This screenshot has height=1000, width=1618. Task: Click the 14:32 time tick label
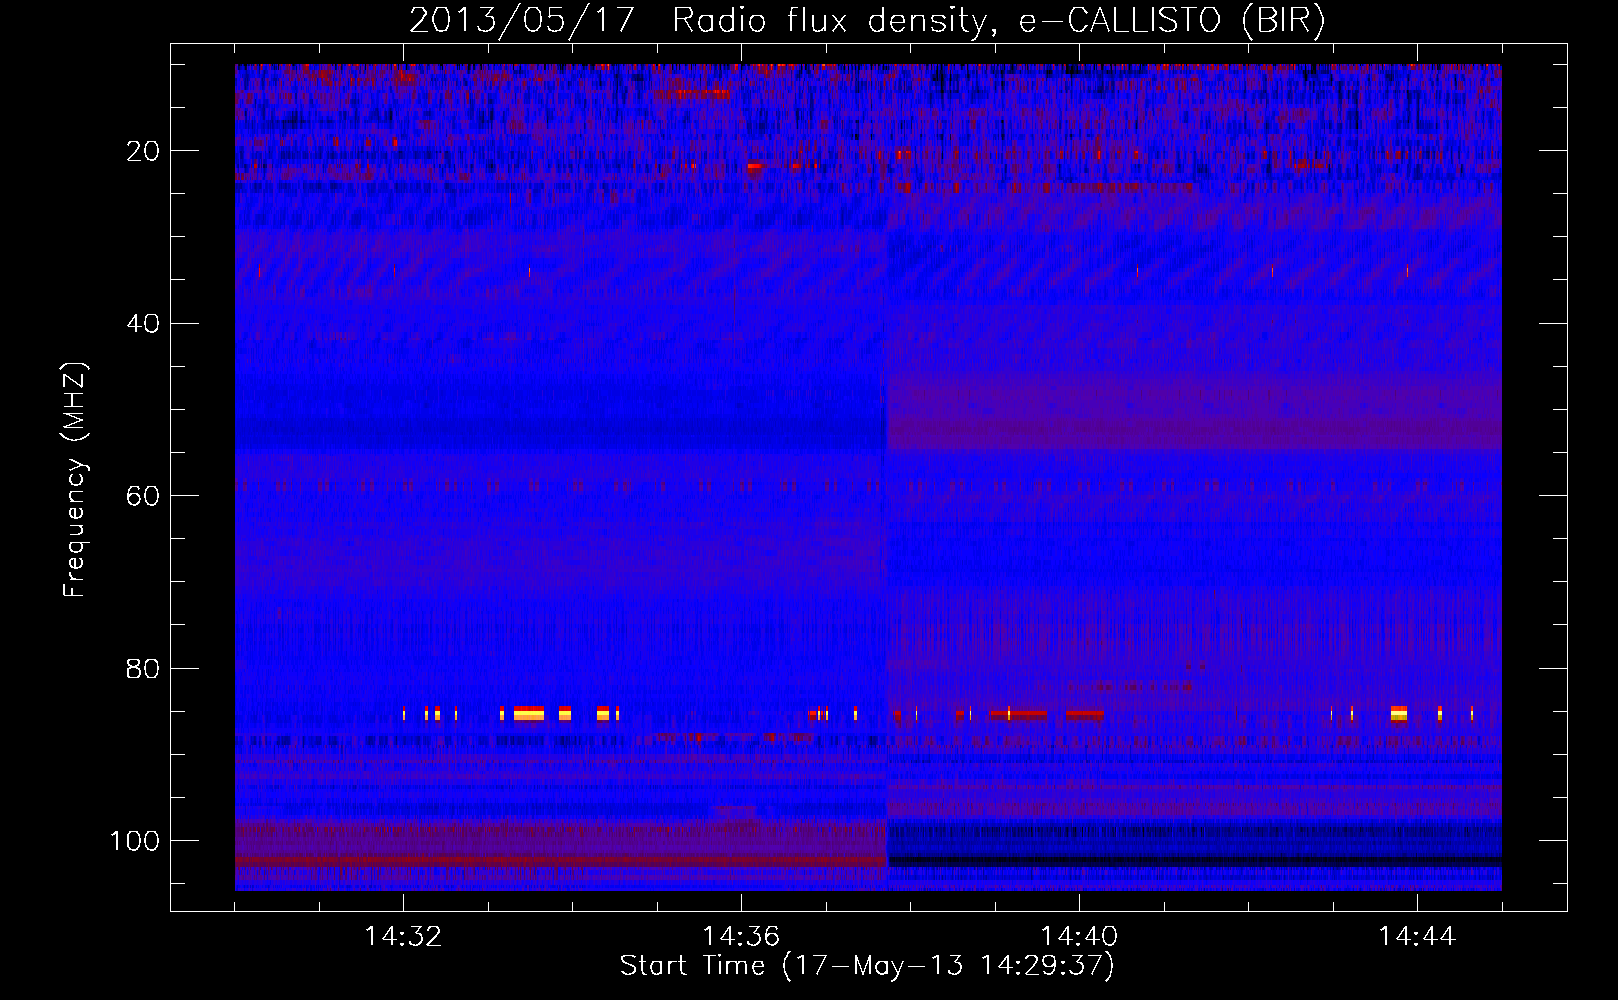point(403,937)
